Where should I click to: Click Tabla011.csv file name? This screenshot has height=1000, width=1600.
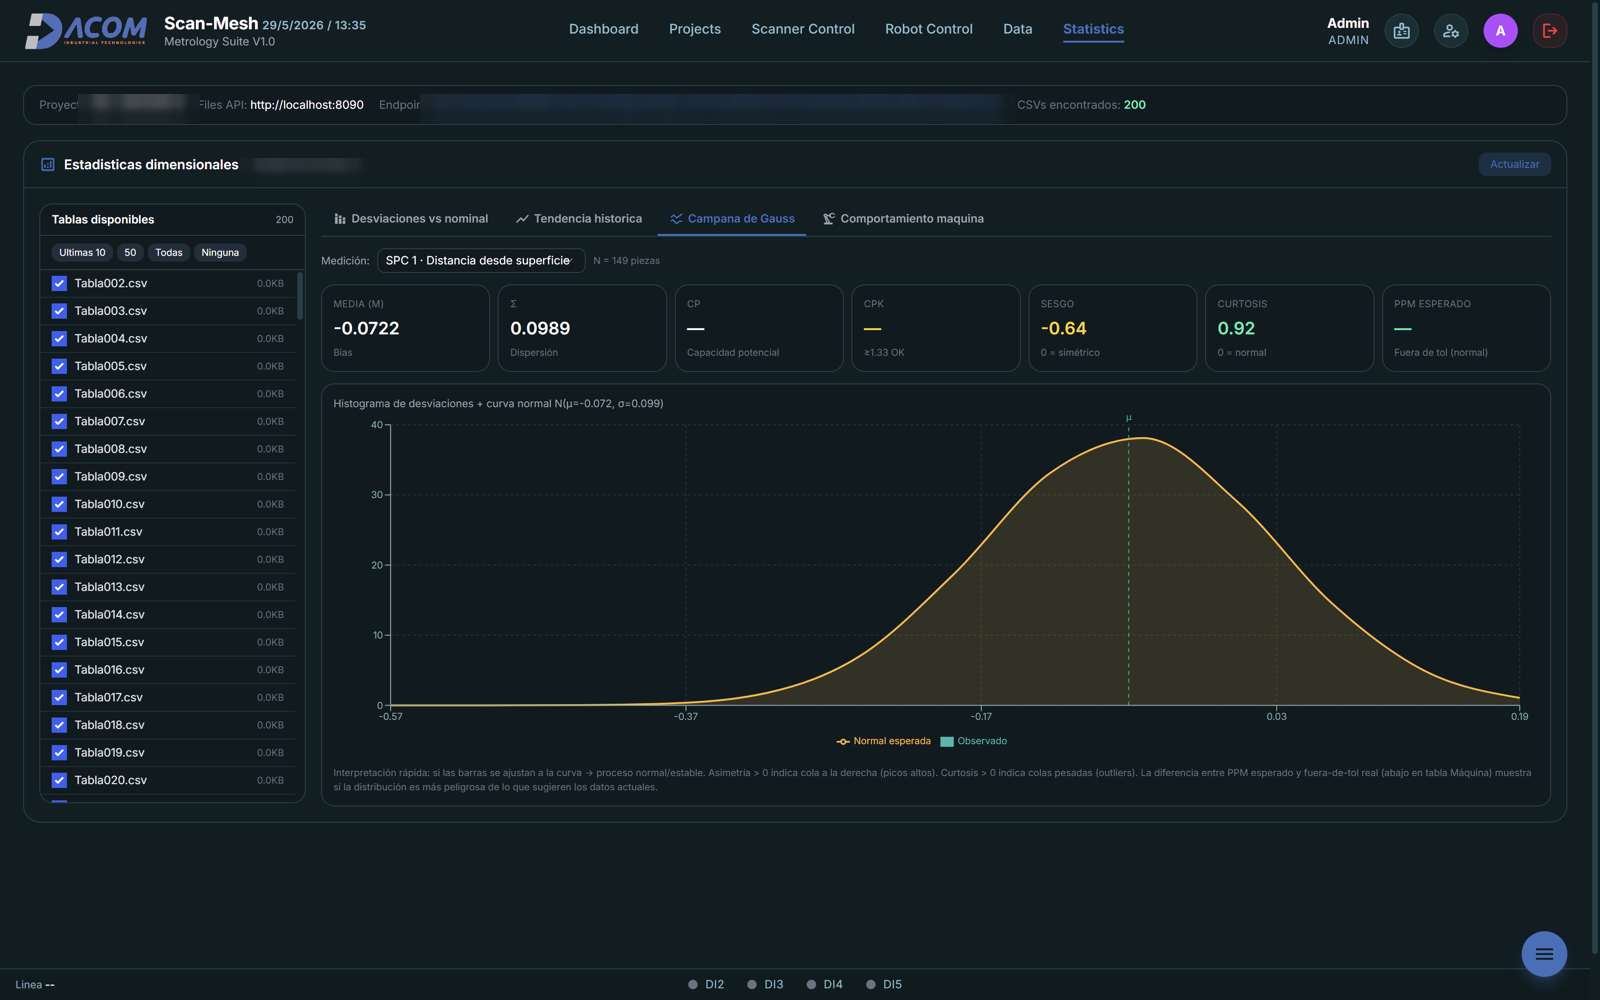(x=108, y=532)
